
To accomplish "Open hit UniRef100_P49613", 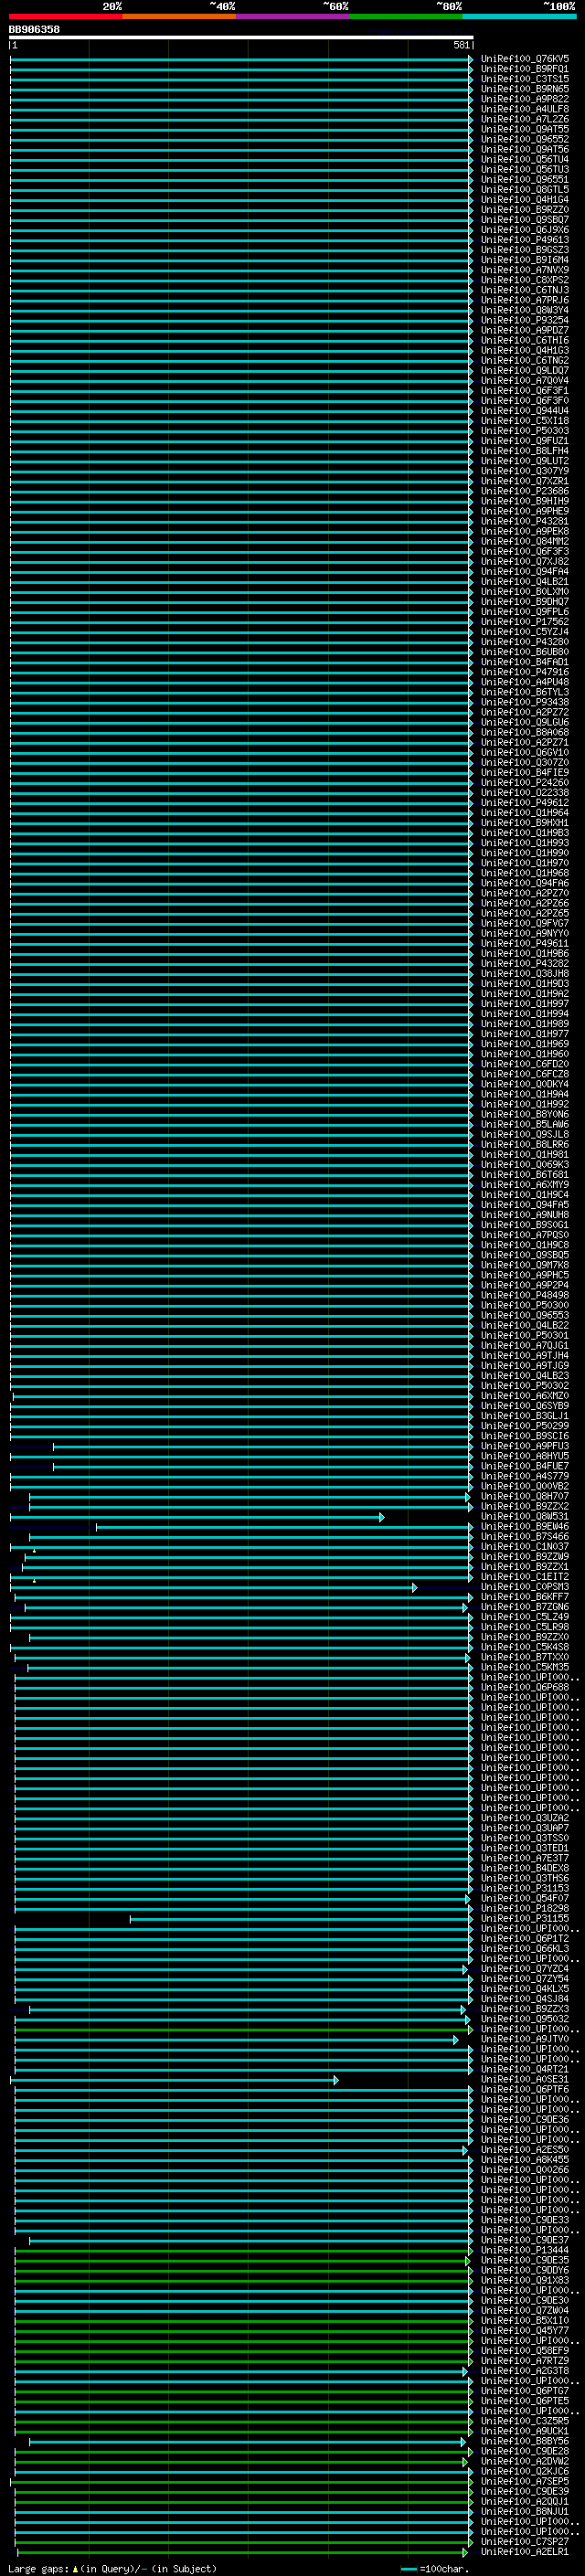I will point(524,240).
